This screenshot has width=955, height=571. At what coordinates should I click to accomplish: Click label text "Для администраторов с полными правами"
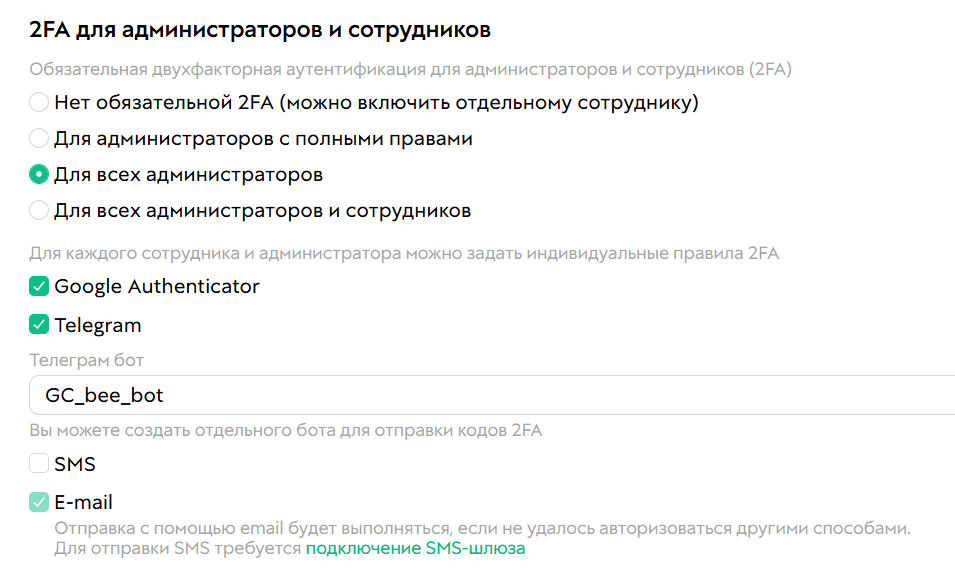263,138
